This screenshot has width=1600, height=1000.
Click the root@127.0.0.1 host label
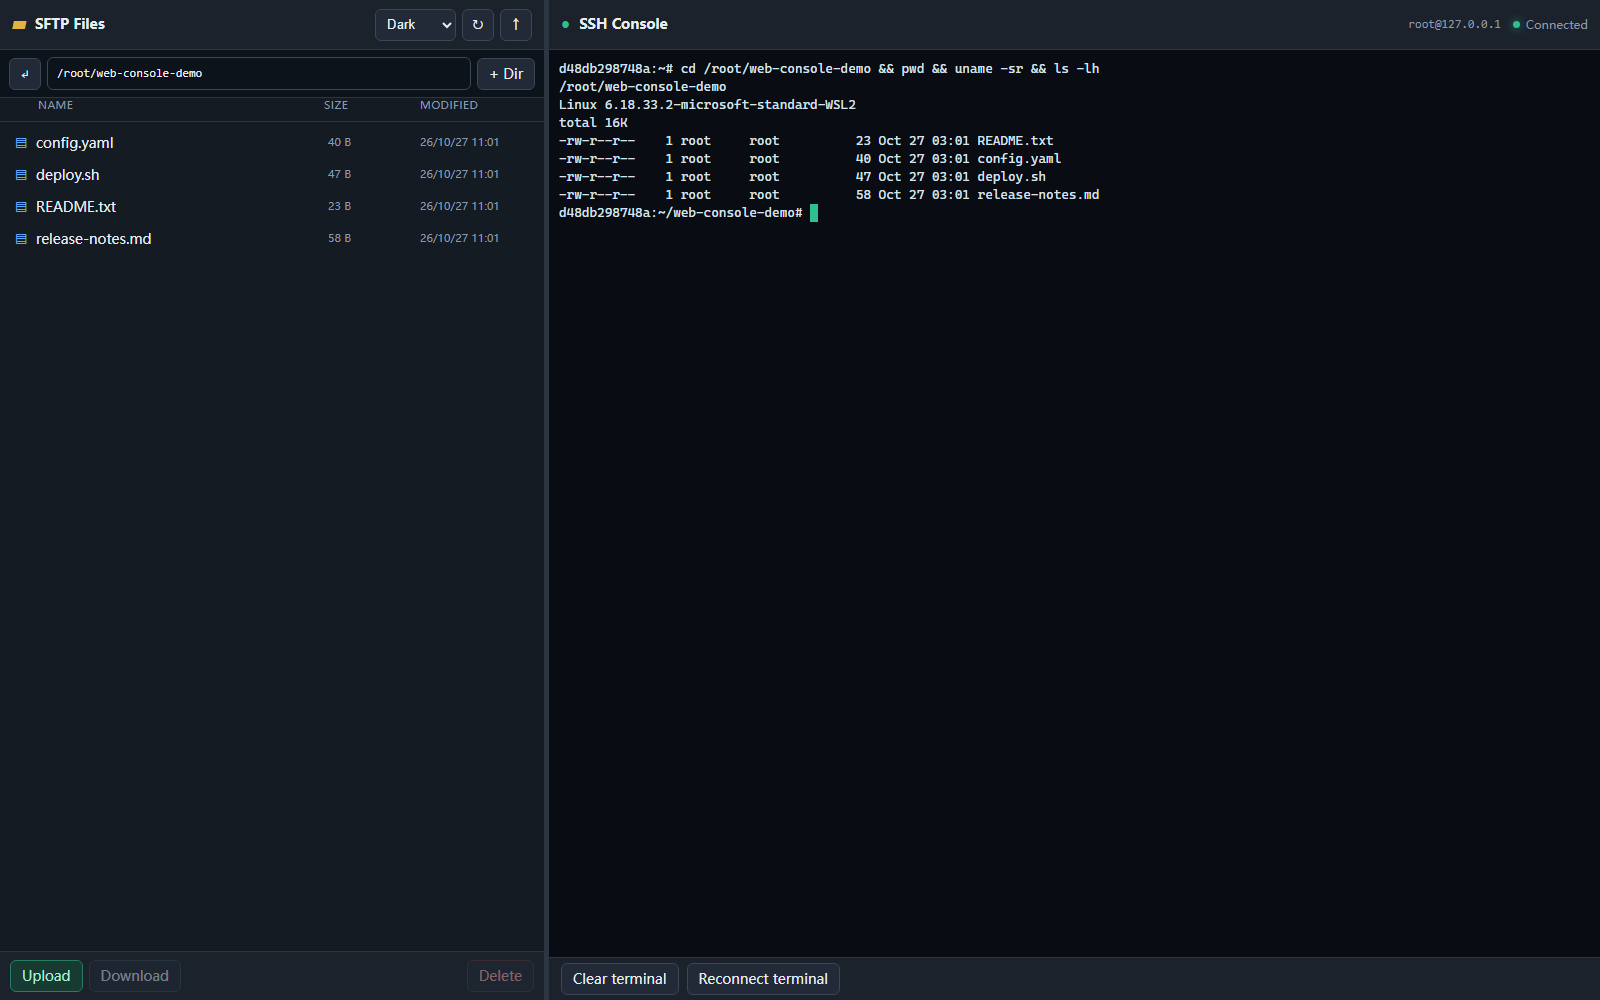click(1454, 25)
